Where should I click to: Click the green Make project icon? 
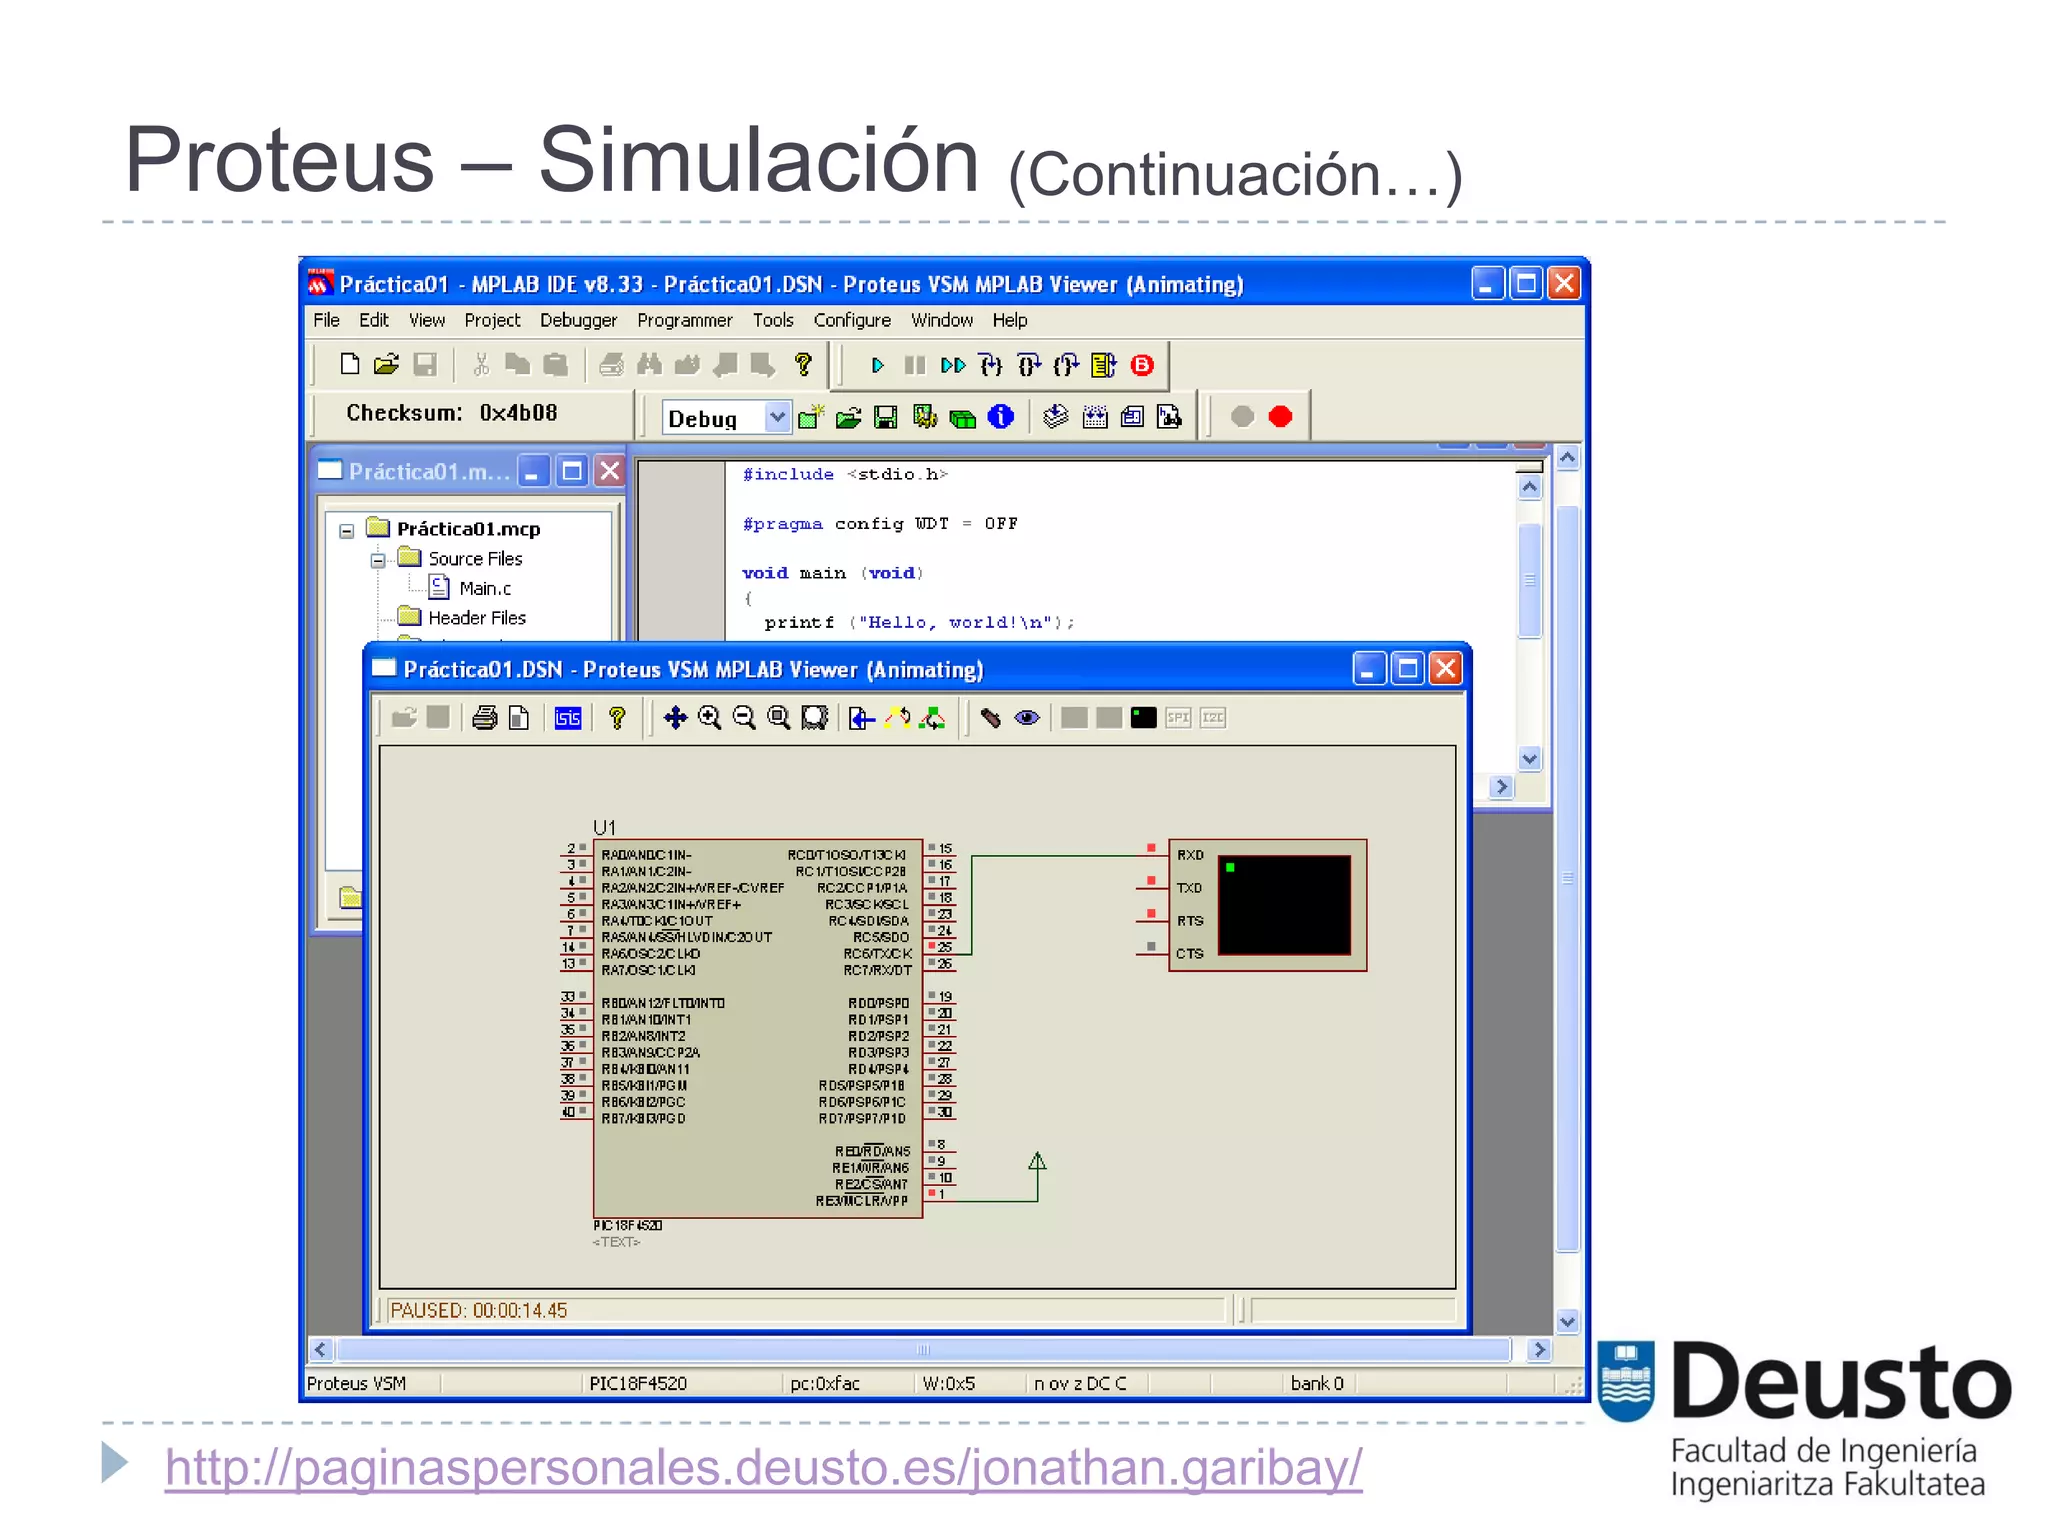963,418
